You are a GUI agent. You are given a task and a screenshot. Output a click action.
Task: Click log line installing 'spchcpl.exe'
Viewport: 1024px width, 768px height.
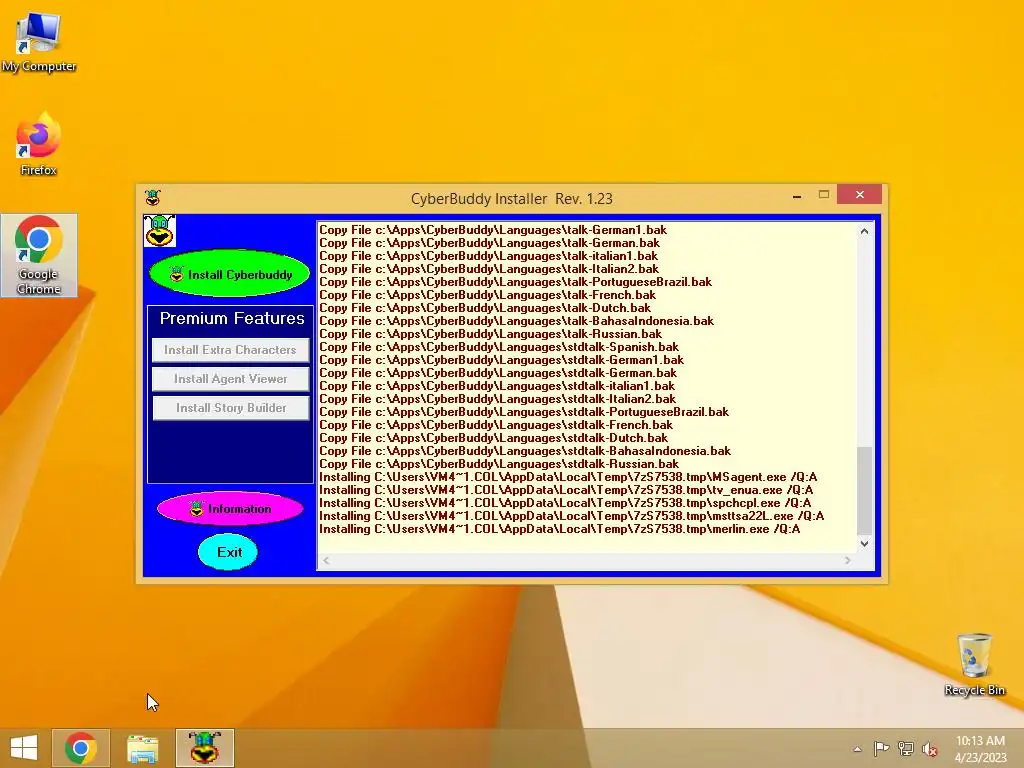565,503
